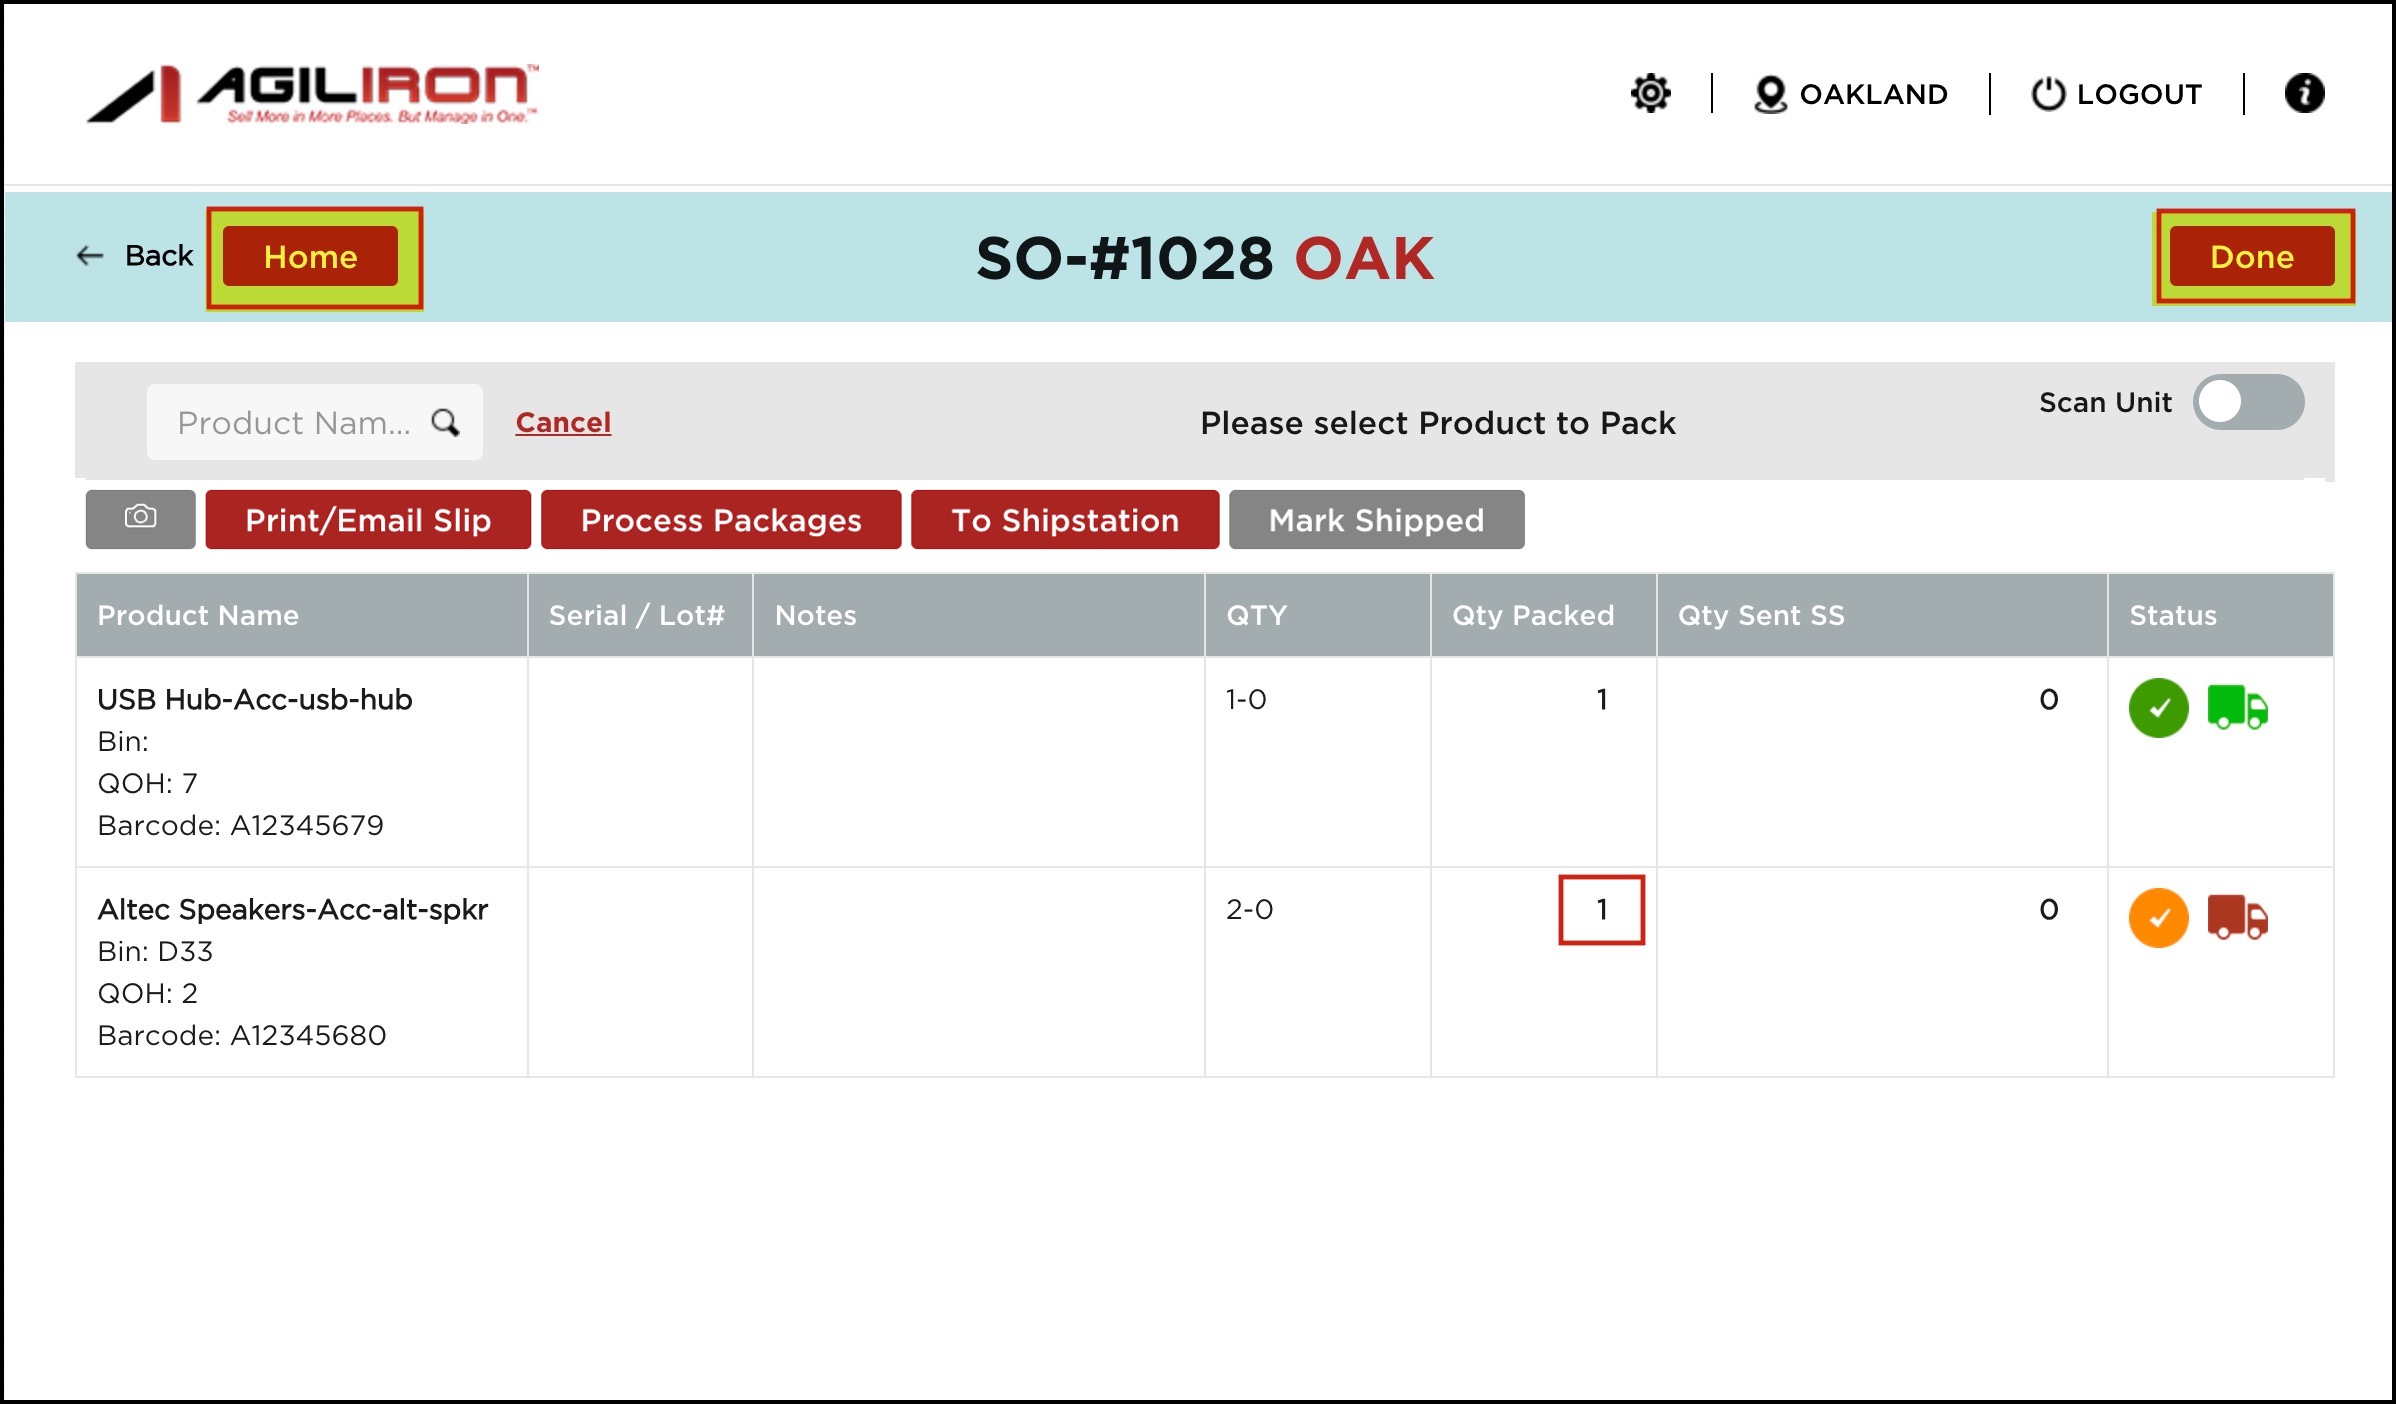Click the Process Packages button
The image size is (2396, 1404).
pyautogui.click(x=720, y=520)
